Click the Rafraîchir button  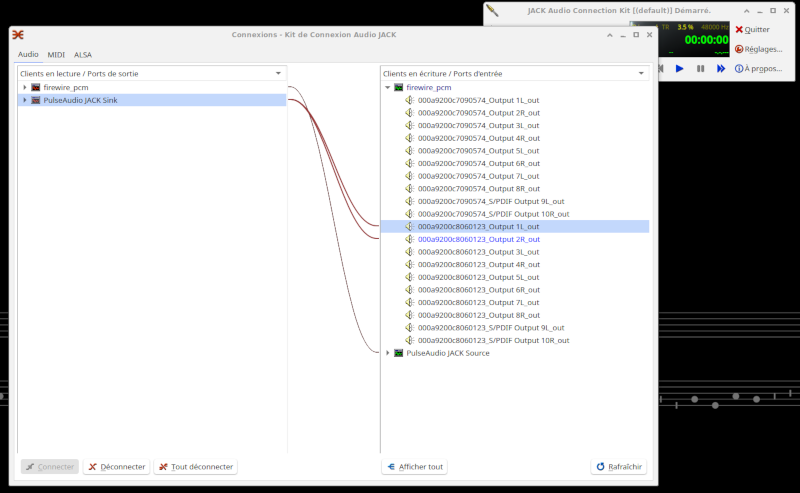pos(619,466)
